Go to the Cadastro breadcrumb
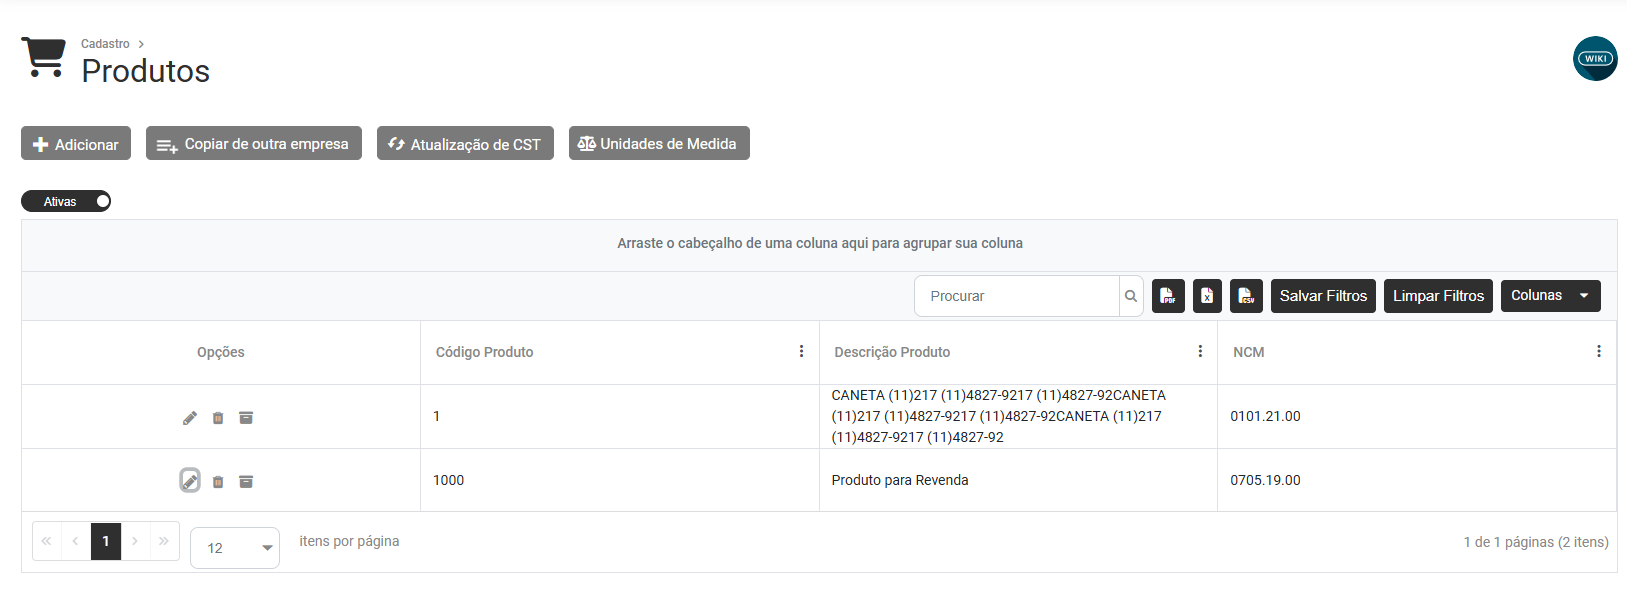Screen dimensions: 1627x605 click(x=105, y=44)
